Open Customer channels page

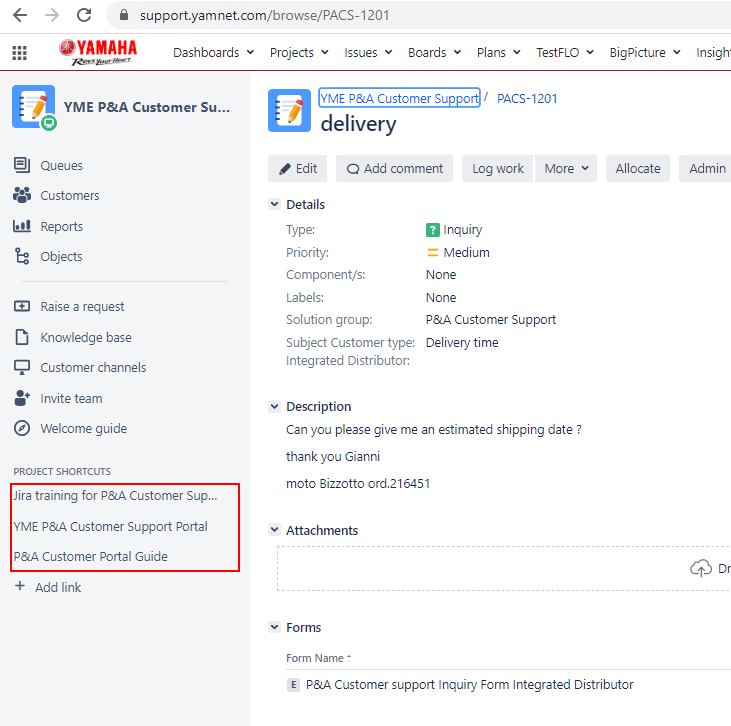coord(93,367)
